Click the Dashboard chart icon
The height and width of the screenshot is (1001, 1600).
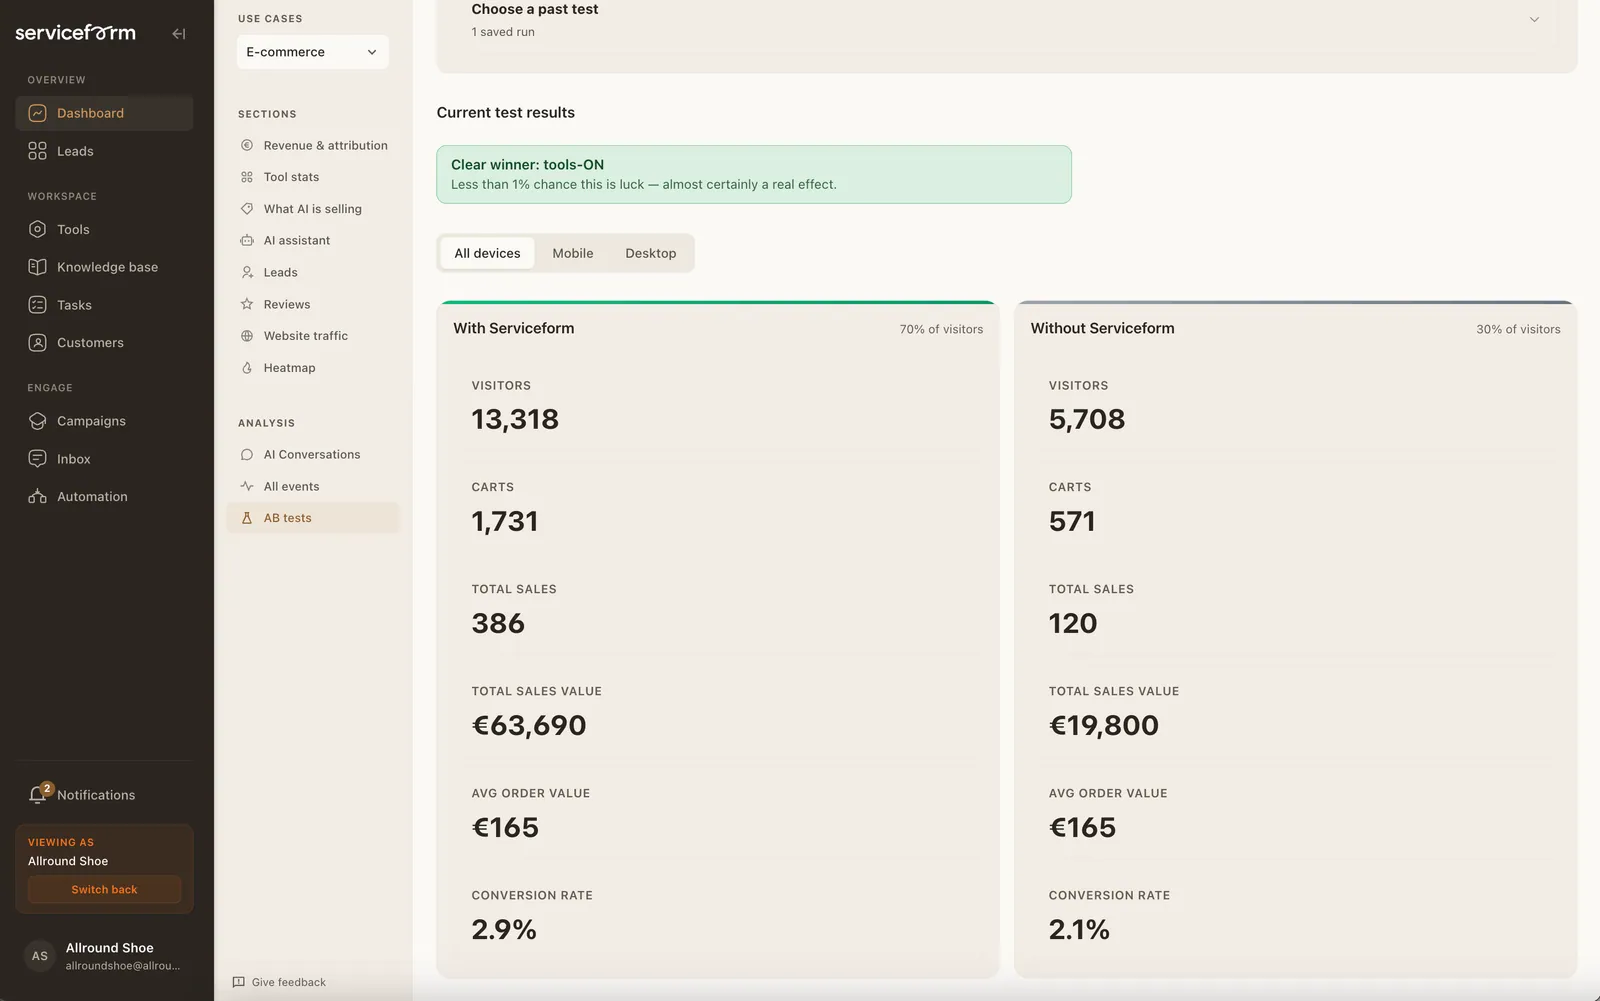[37, 113]
